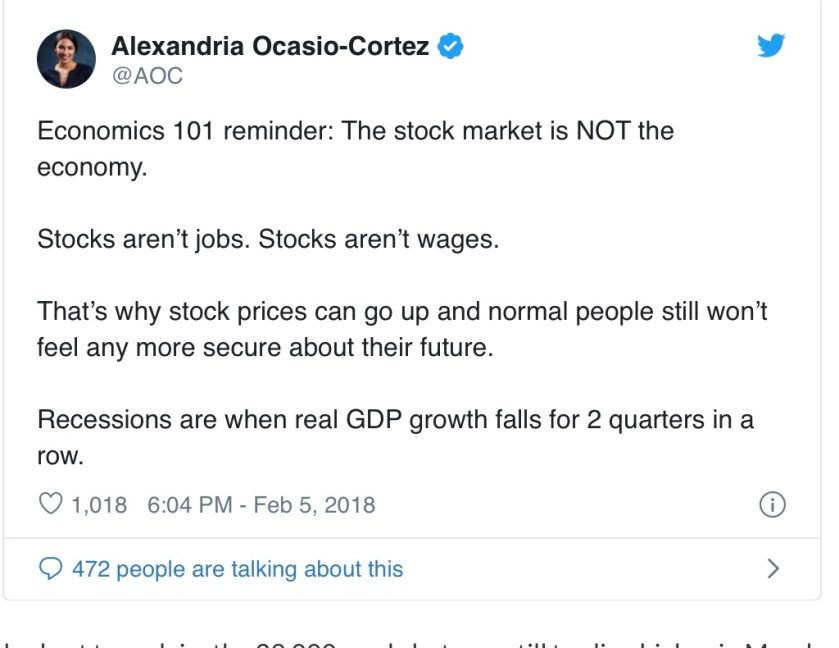Click the sentence 'Stocks aren't wages.'
The height and width of the screenshot is (648, 839).
[x=378, y=240]
